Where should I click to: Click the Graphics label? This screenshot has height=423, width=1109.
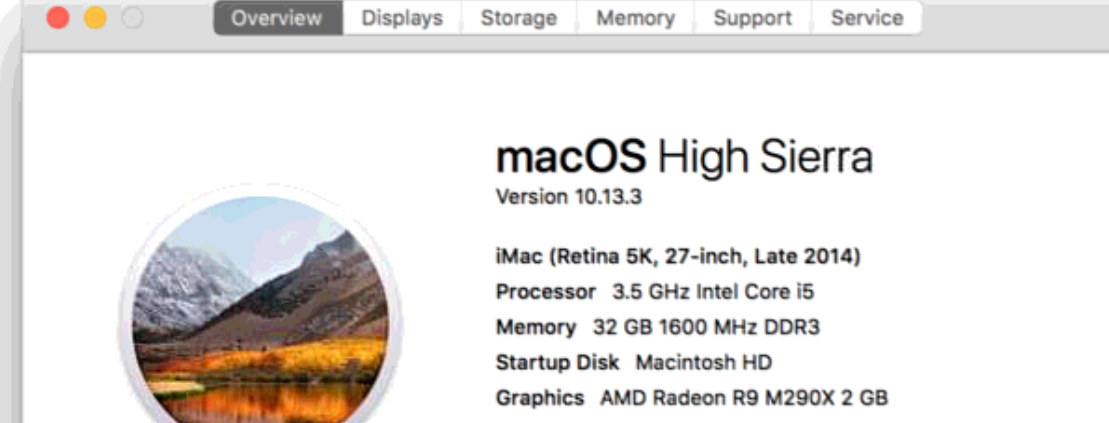[x=540, y=397]
